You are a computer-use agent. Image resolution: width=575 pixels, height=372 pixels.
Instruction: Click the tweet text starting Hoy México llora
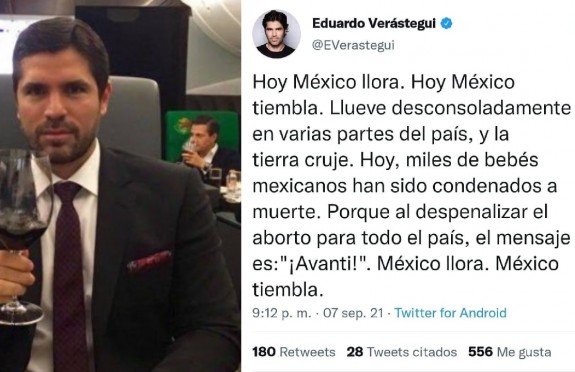[411, 186]
